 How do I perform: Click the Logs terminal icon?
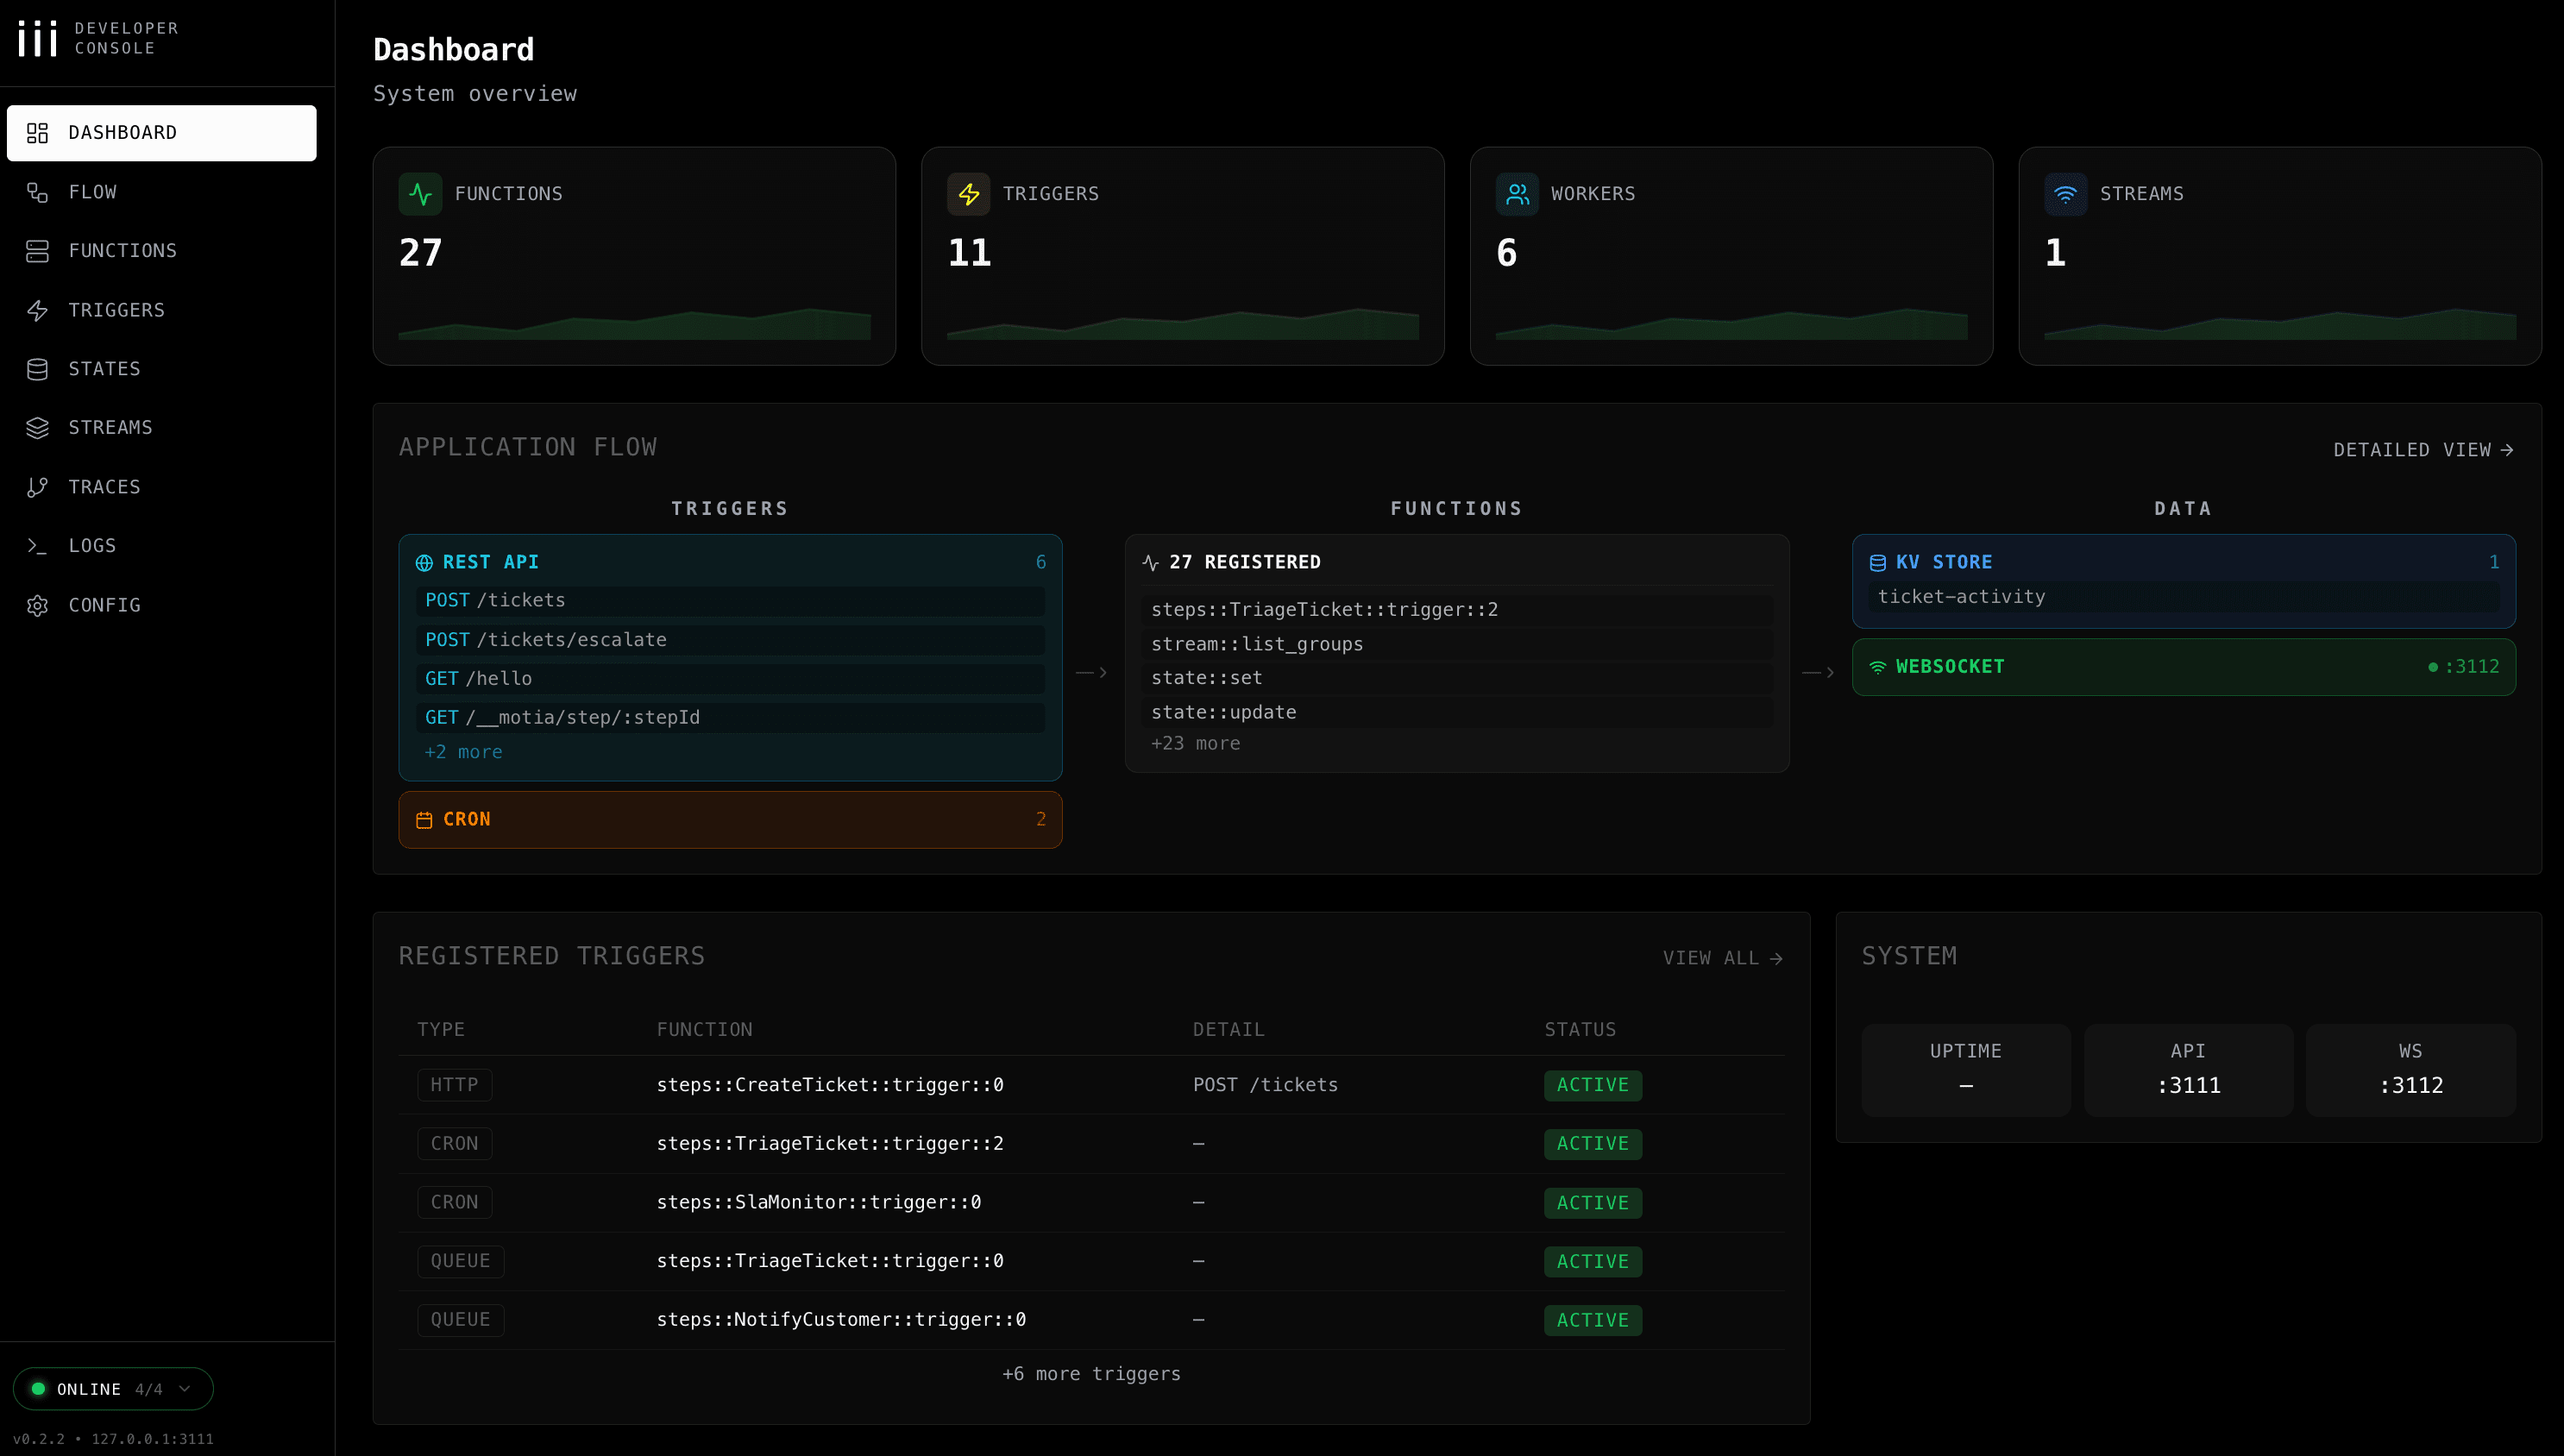coord(38,546)
